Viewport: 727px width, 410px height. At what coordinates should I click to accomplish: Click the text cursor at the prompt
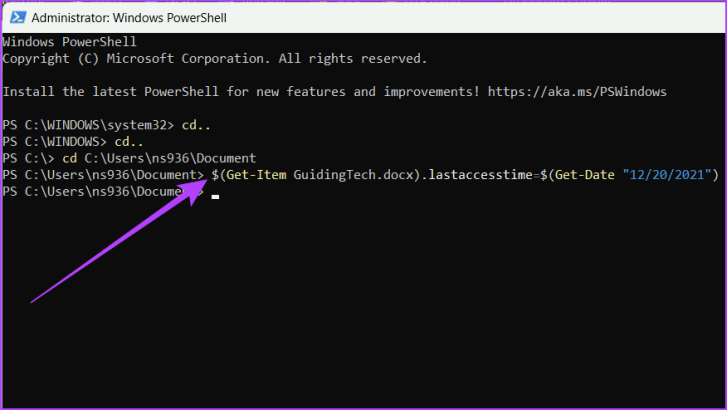[x=215, y=197]
